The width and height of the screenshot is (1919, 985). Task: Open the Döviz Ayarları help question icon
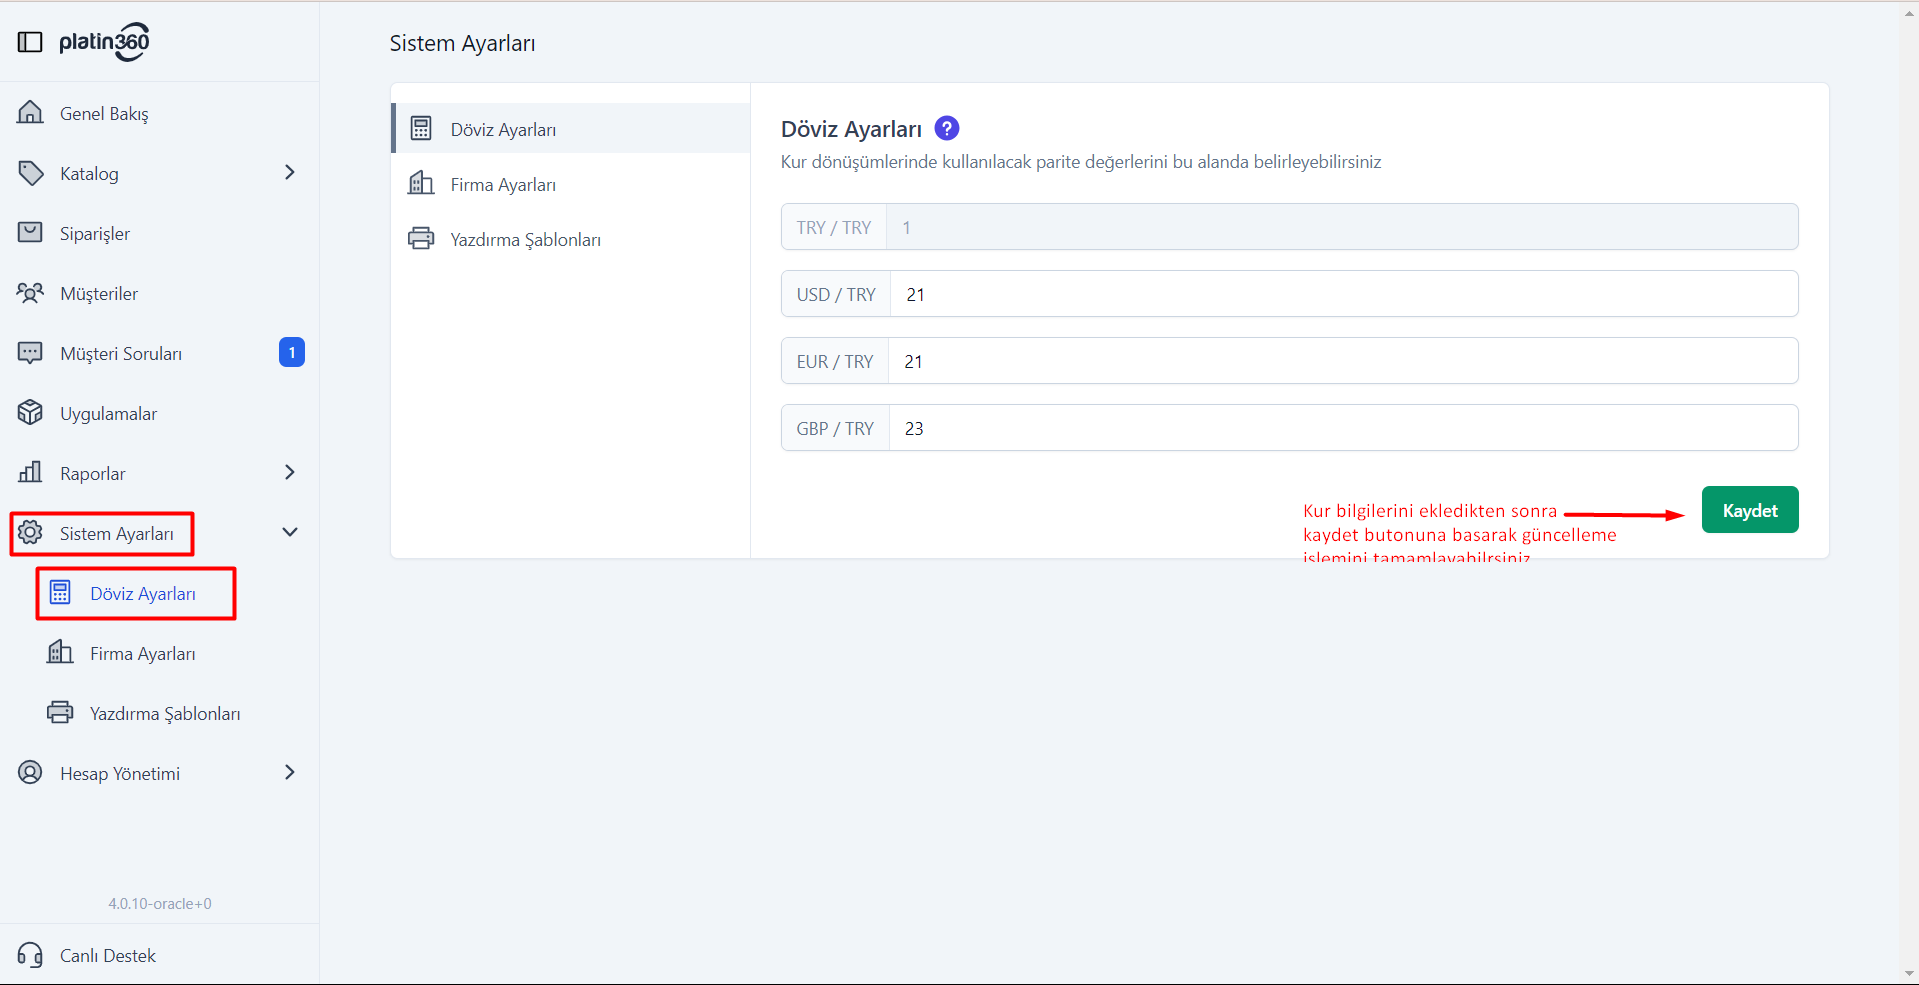(x=946, y=128)
